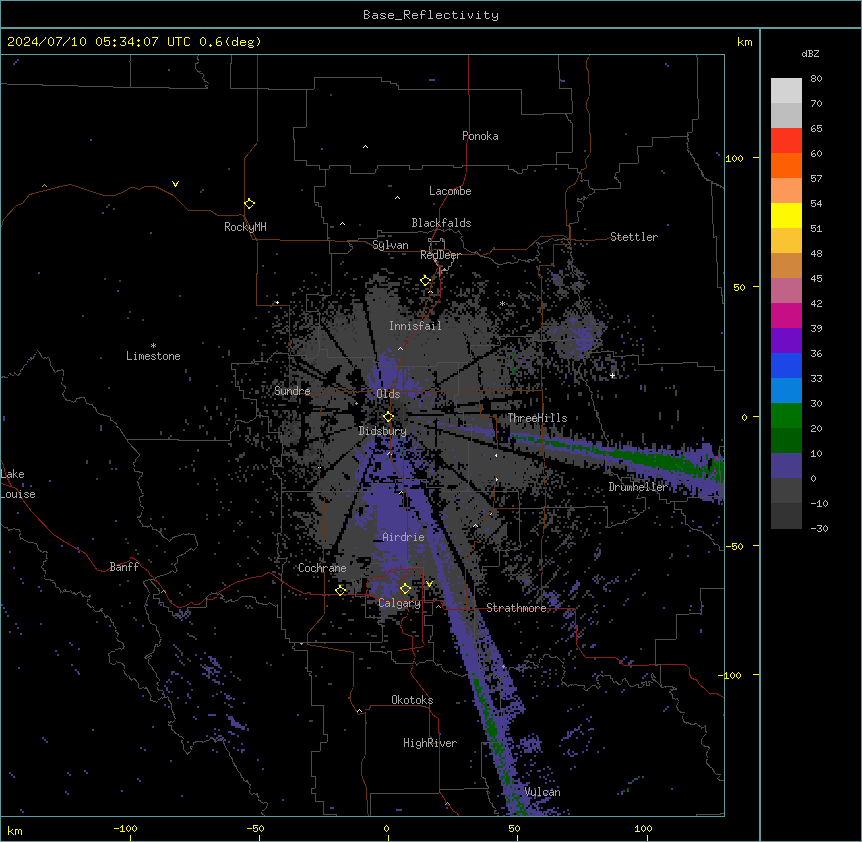Select the Ponoka city label
The width and height of the screenshot is (862, 842).
pyautogui.click(x=480, y=136)
